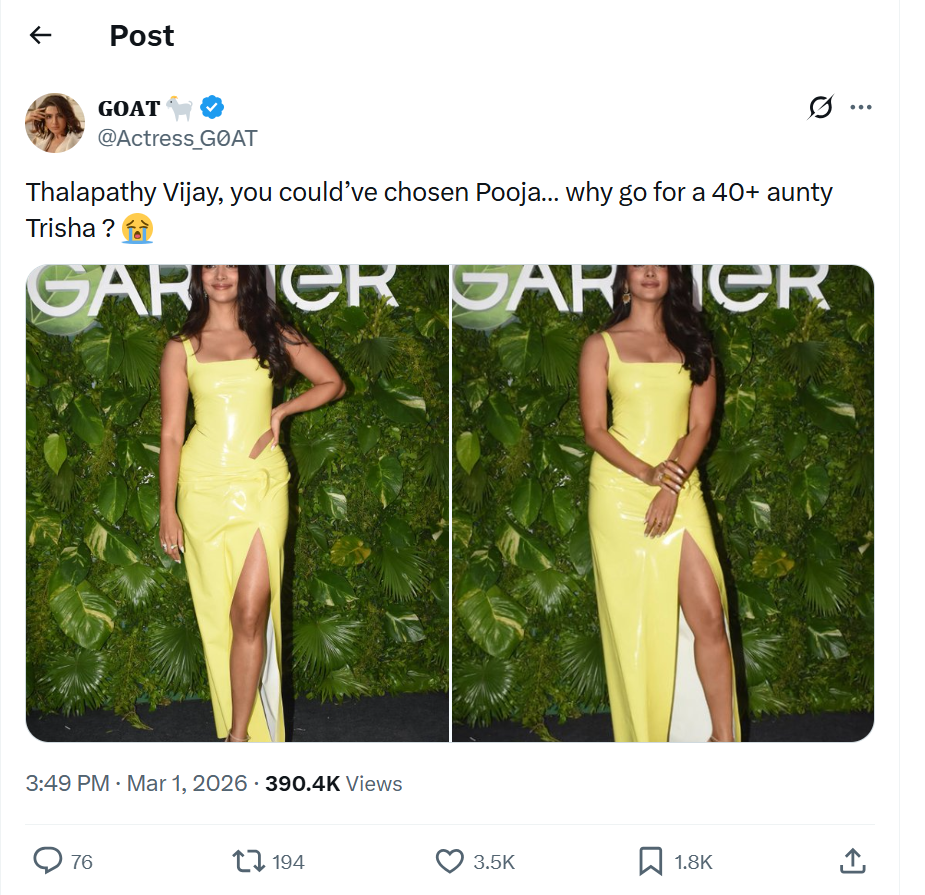
Task: Click the 3:49 PM Mar 1, 2026 timestamp
Action: [136, 783]
